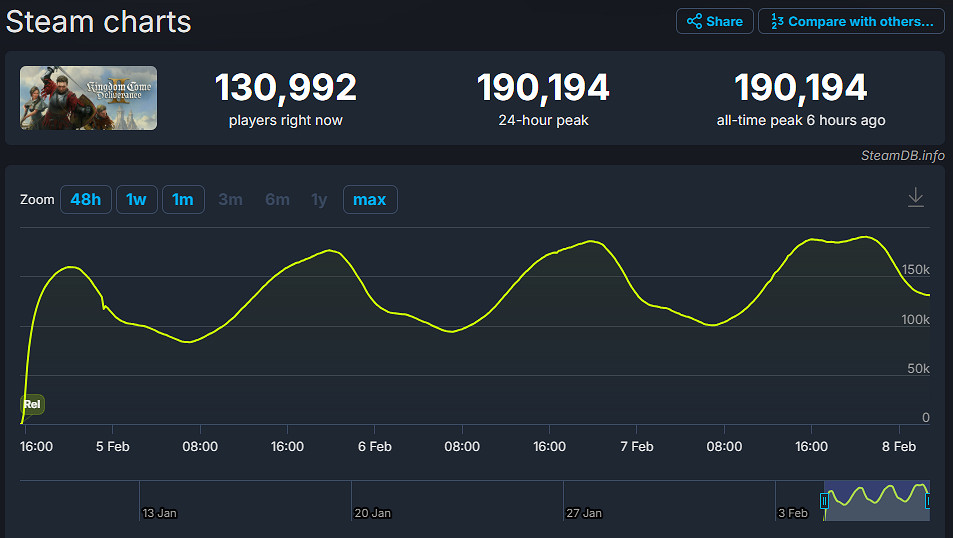Click the highlighted range in the navigator
This screenshot has width=953, height=538.
click(877, 500)
